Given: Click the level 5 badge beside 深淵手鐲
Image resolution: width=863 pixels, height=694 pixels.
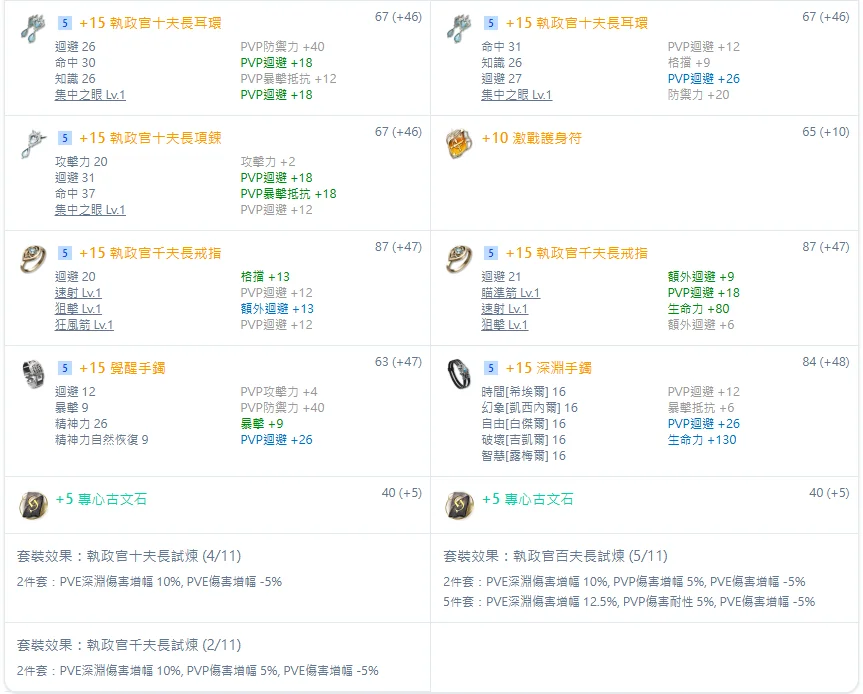Looking at the screenshot, I should pyautogui.click(x=491, y=368).
